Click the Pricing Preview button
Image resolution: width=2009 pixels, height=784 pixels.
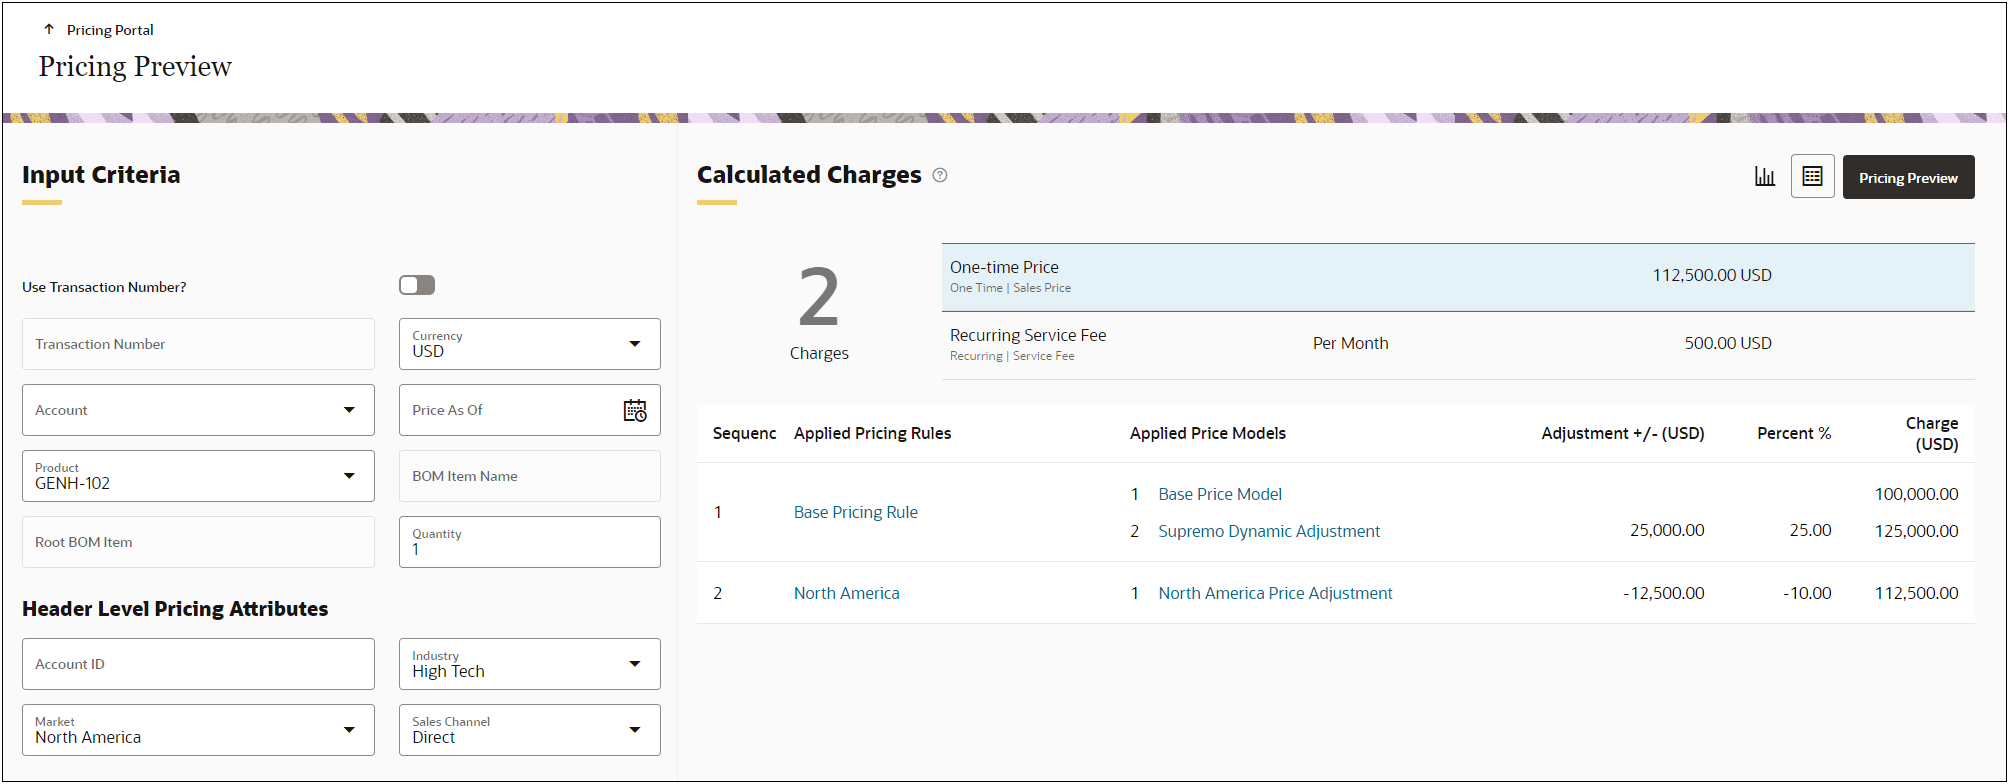1908,177
